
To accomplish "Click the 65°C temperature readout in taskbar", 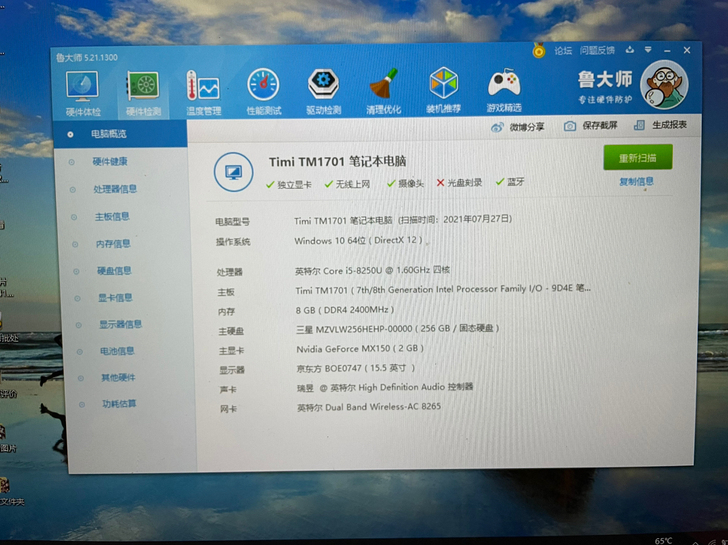I will pyautogui.click(x=663, y=540).
